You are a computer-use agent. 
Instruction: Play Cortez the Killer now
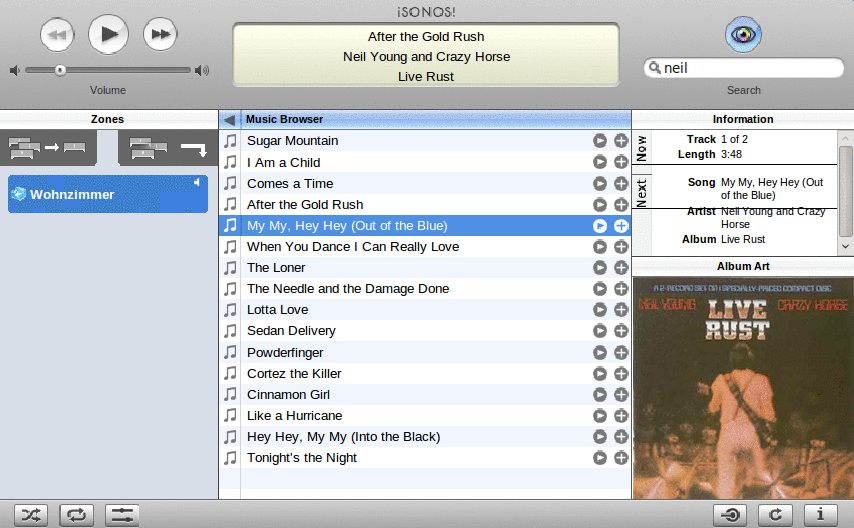pyautogui.click(x=600, y=374)
